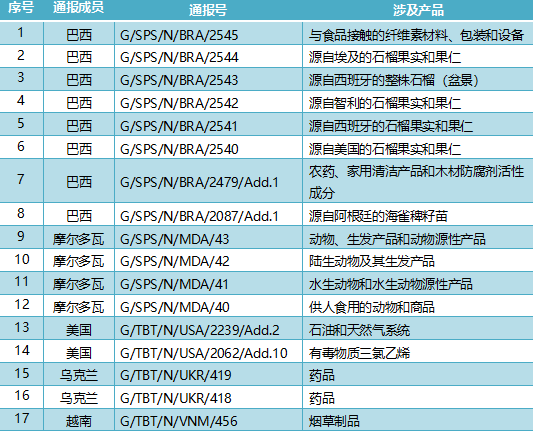Click sequence number 8

point(21,213)
